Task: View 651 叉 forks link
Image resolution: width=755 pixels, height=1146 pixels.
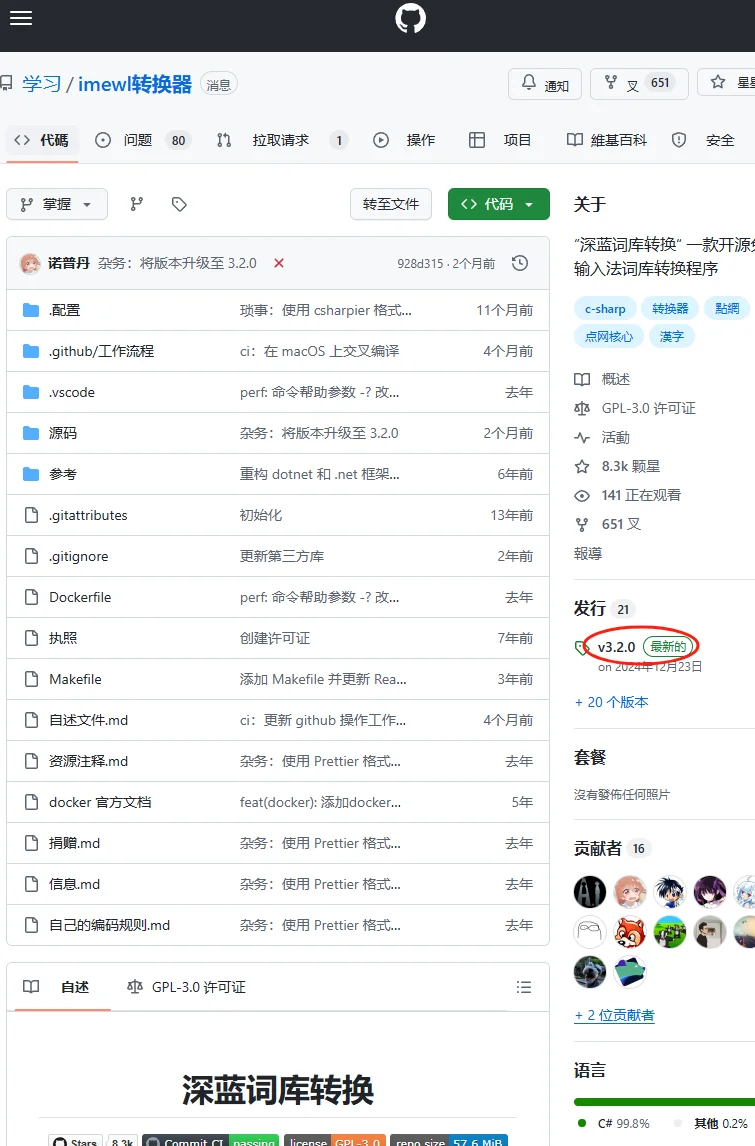Action: click(x=608, y=524)
